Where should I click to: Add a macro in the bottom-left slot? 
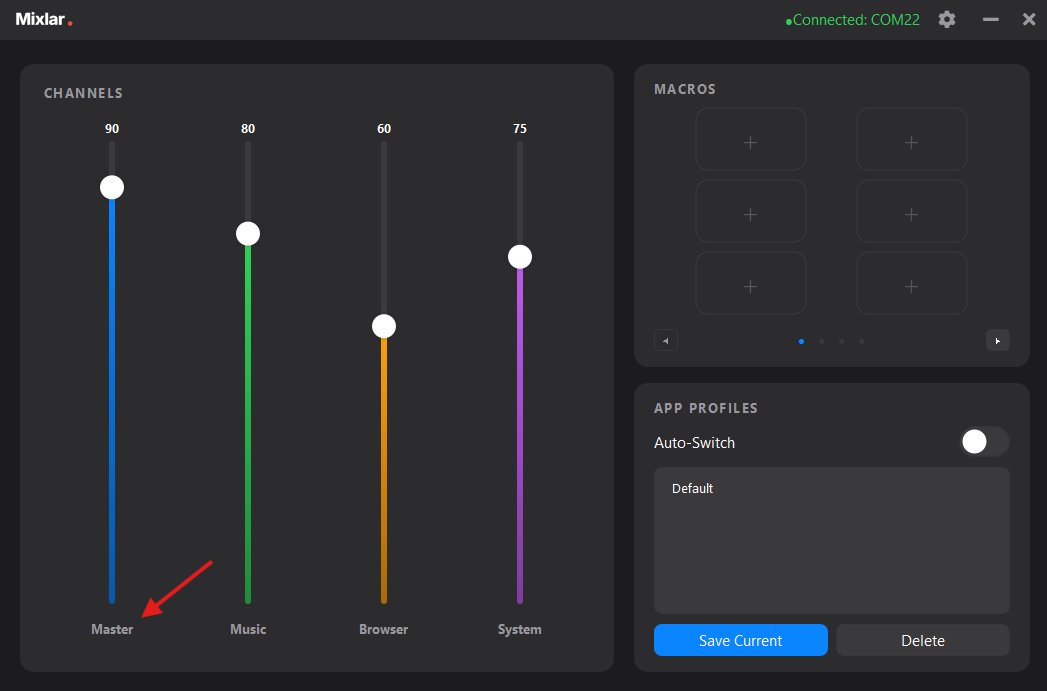[x=751, y=283]
